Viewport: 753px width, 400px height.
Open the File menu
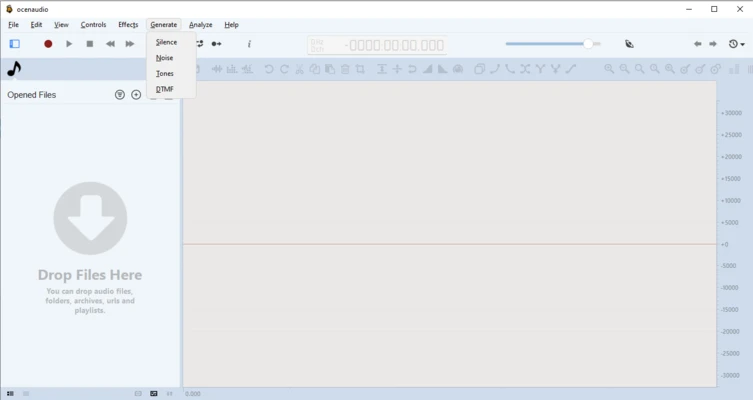pyautogui.click(x=13, y=24)
